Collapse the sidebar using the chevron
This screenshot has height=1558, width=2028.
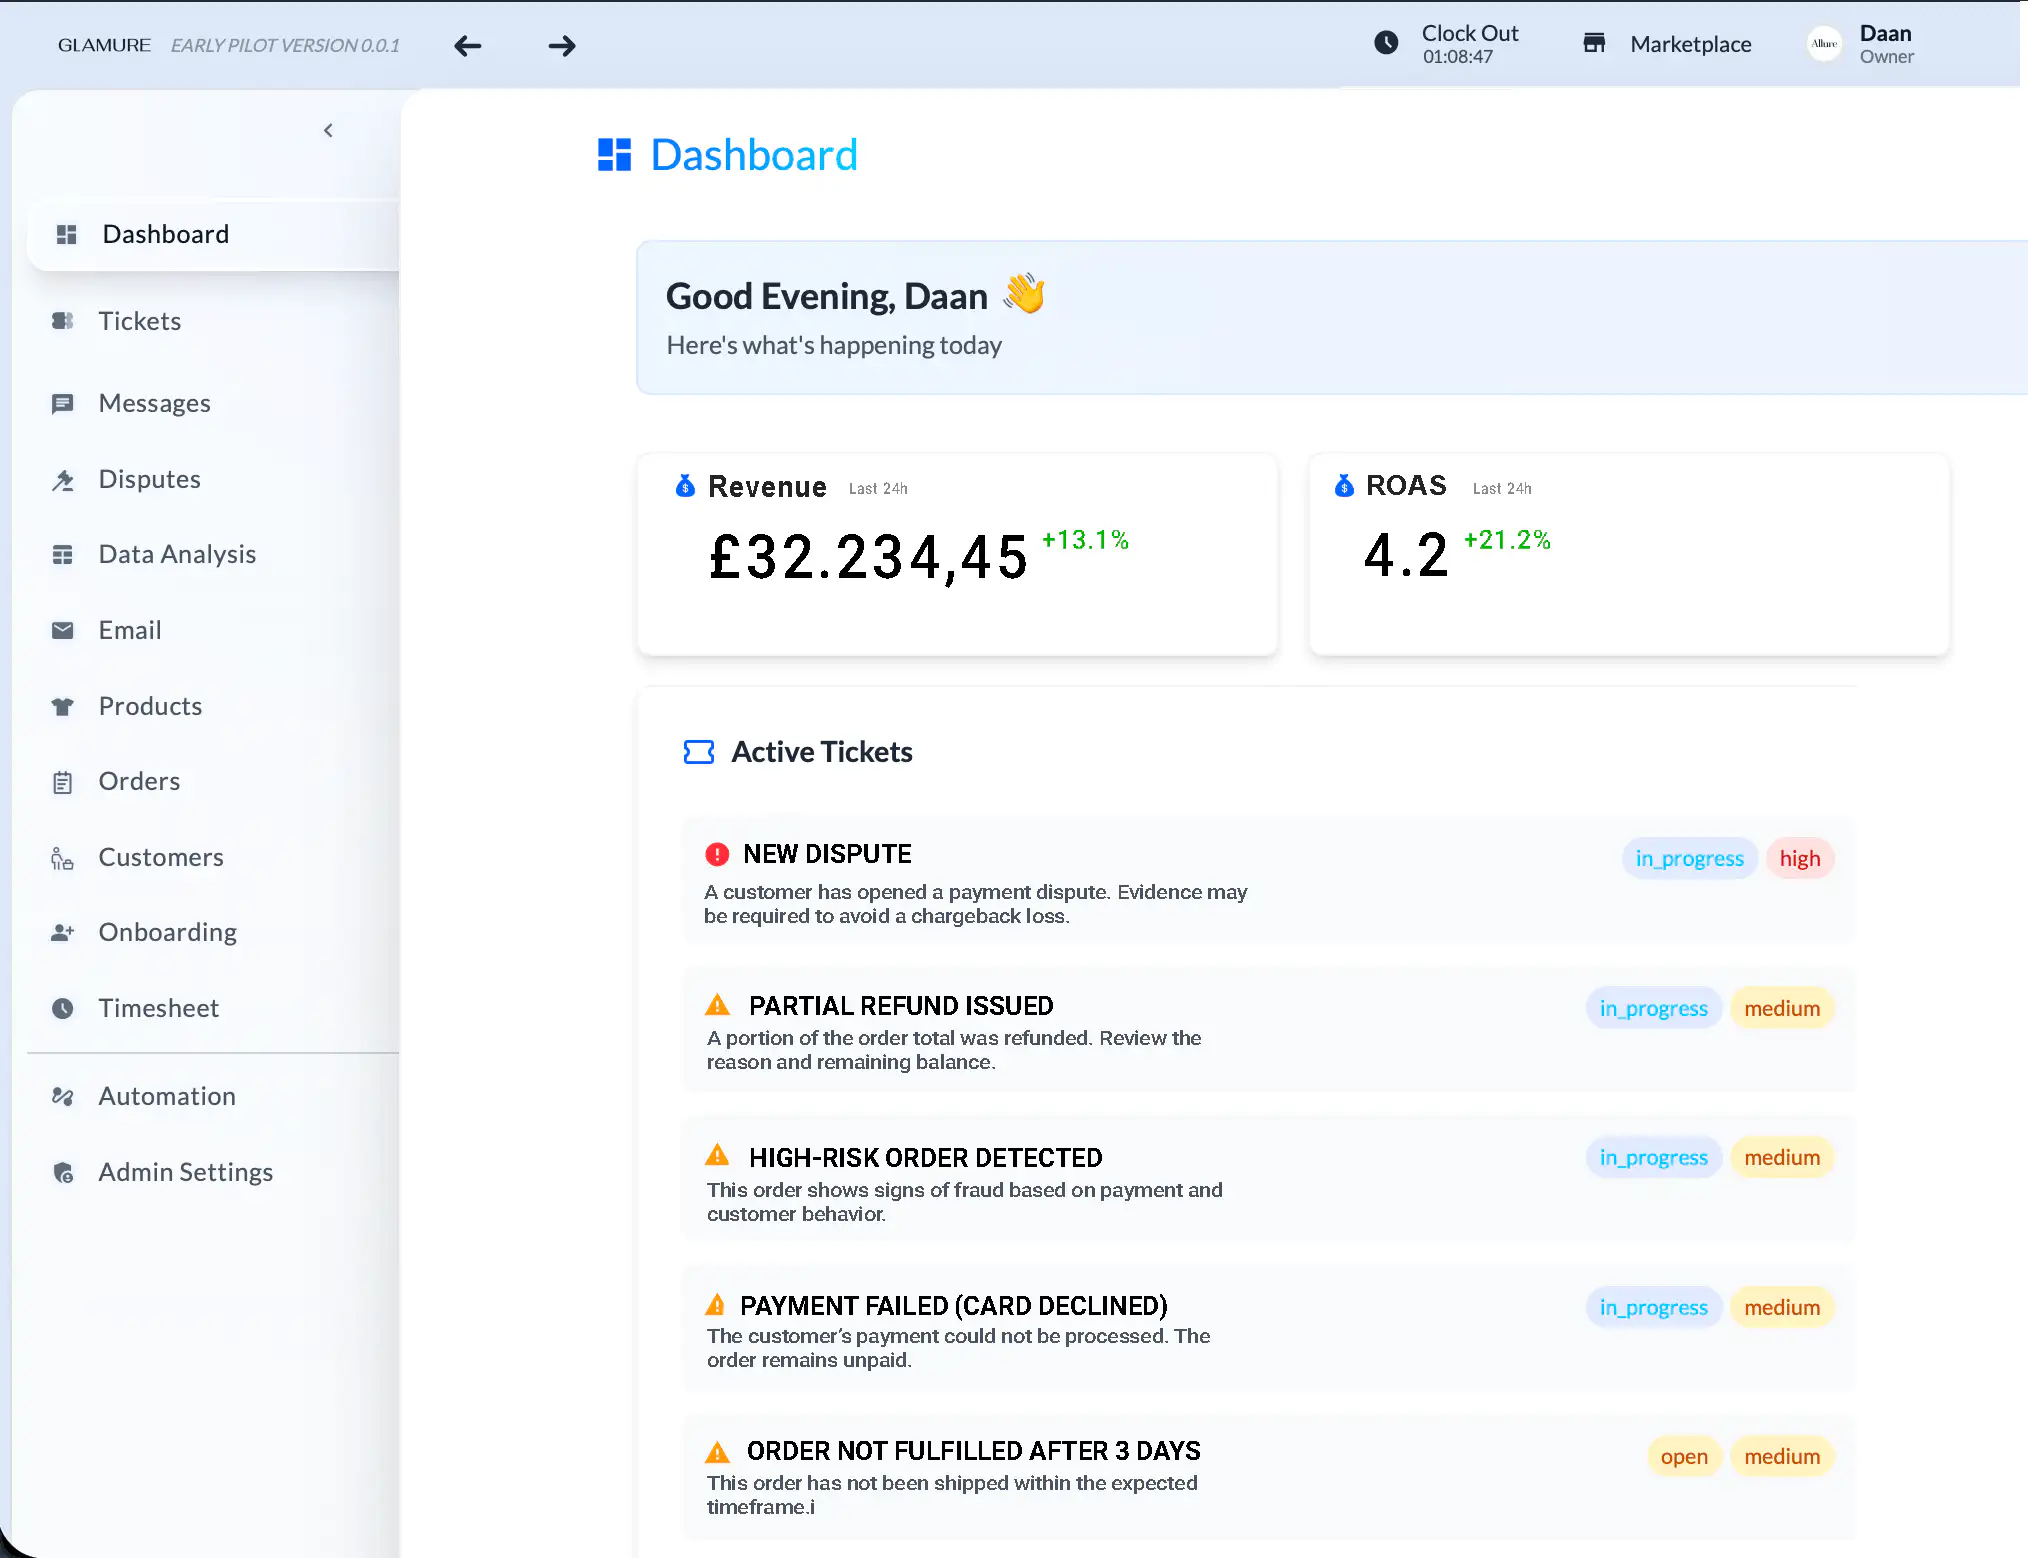click(328, 130)
